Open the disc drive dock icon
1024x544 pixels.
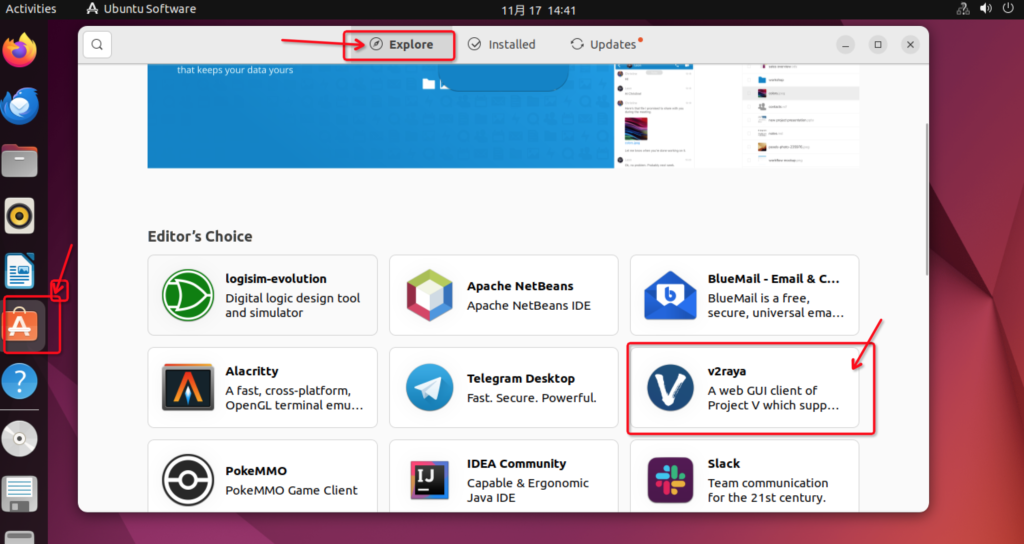20,438
